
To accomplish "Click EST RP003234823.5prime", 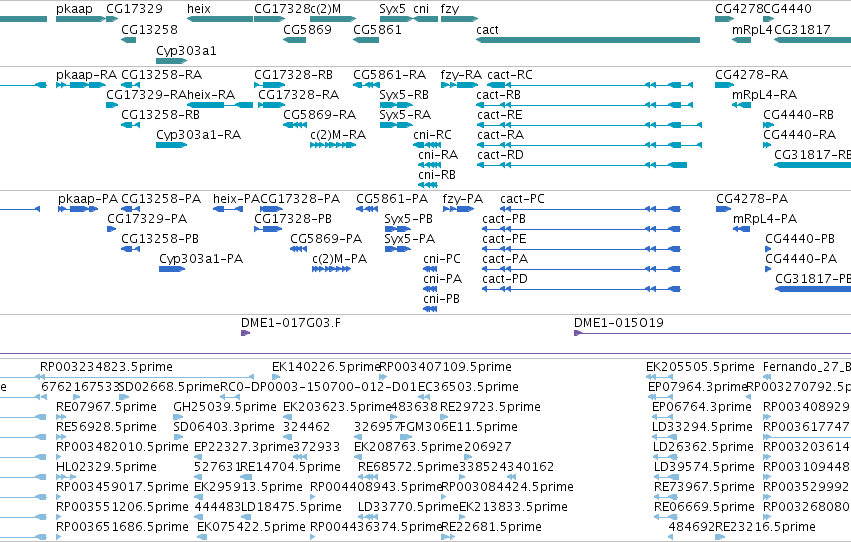I will [x=144, y=377].
